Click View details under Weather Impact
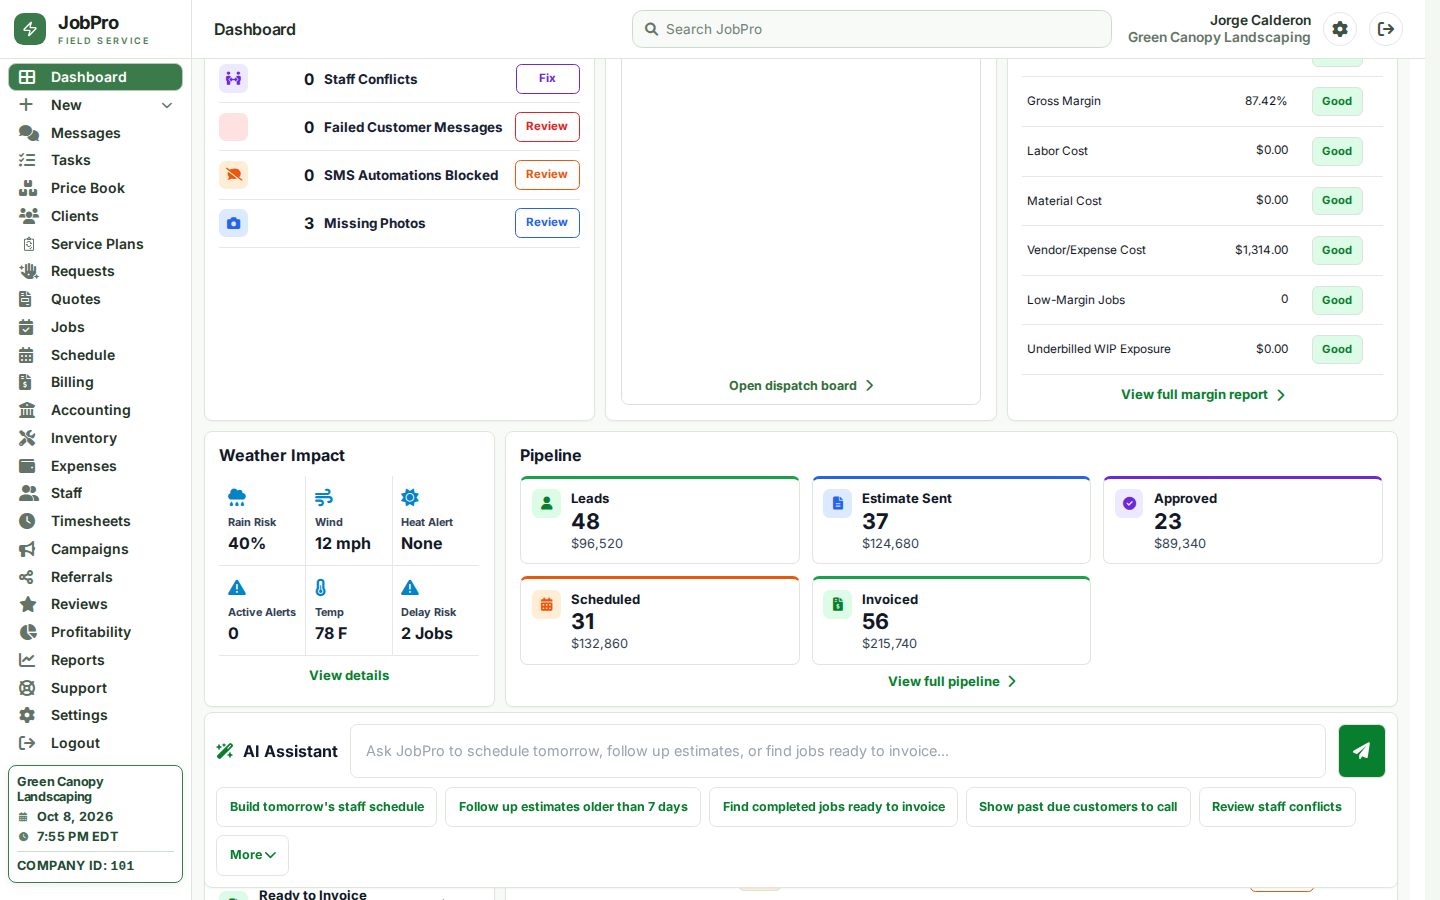1440x900 pixels. tap(349, 676)
